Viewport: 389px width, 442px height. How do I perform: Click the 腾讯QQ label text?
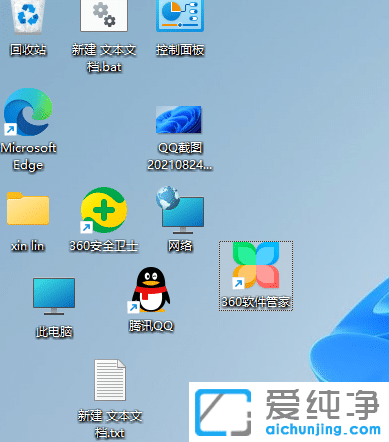pyautogui.click(x=151, y=326)
